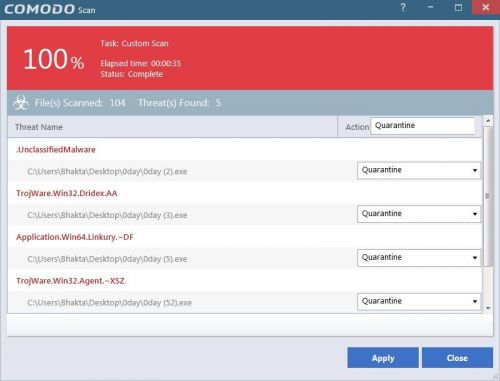Click scroll down arrow of threat list
This screenshot has height=381, width=500.
(x=488, y=308)
